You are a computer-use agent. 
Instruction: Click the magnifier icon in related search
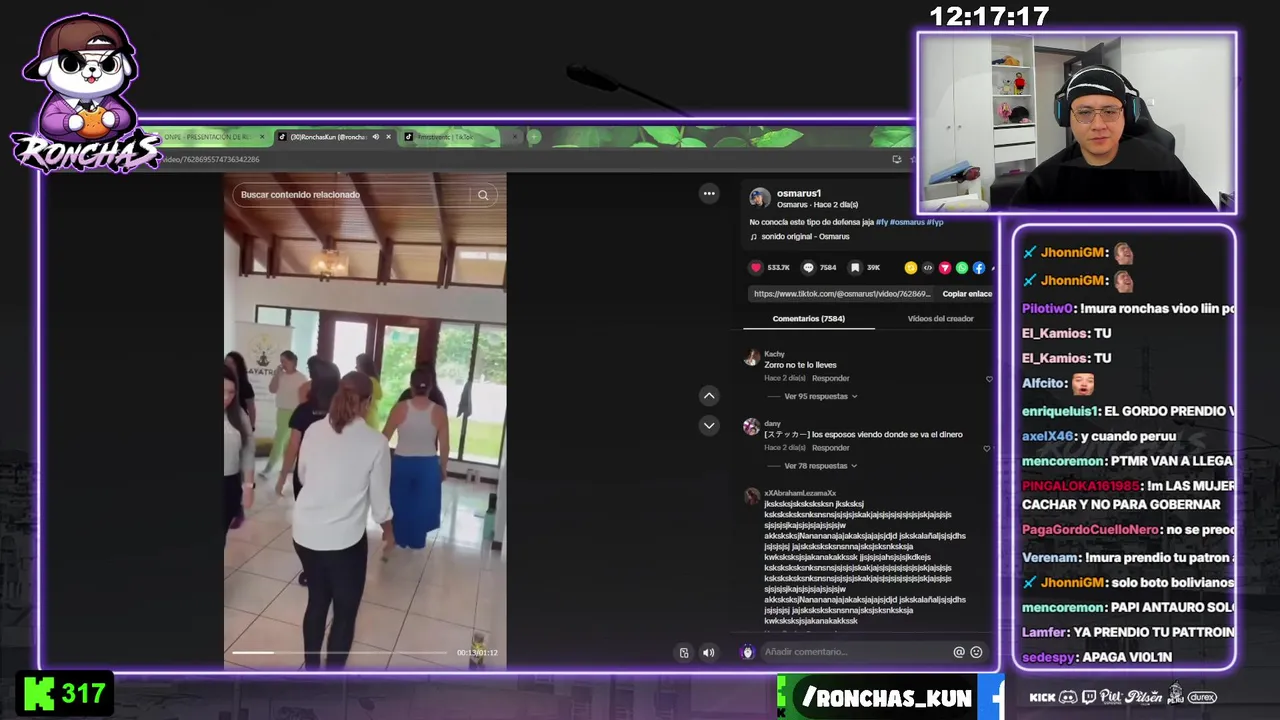(x=483, y=195)
